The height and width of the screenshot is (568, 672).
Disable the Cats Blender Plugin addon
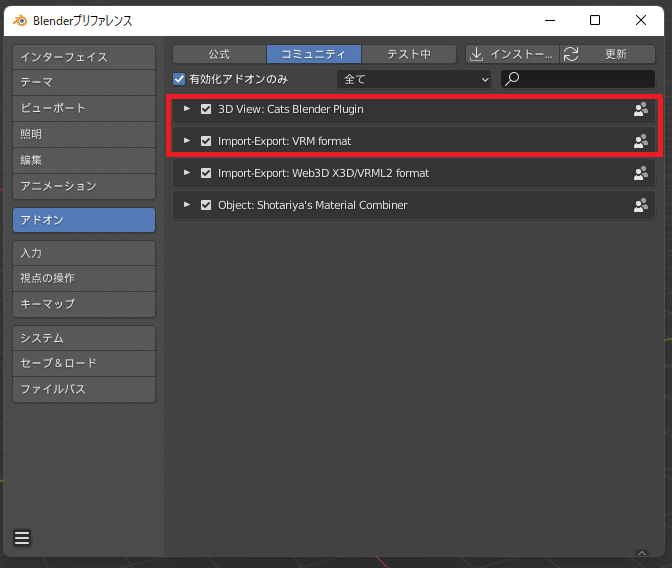[x=206, y=109]
